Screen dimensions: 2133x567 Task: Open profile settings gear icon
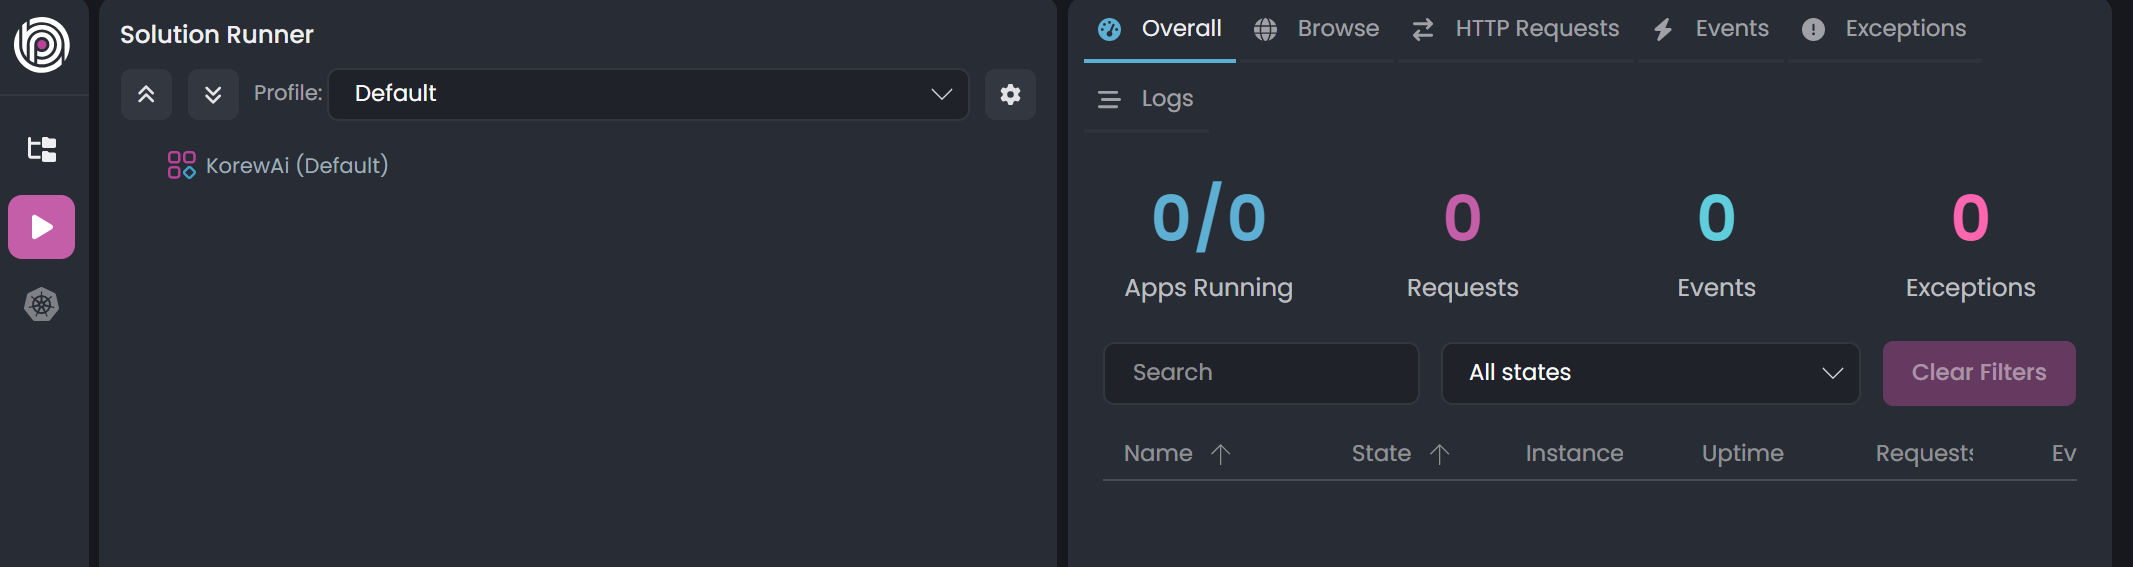1010,95
